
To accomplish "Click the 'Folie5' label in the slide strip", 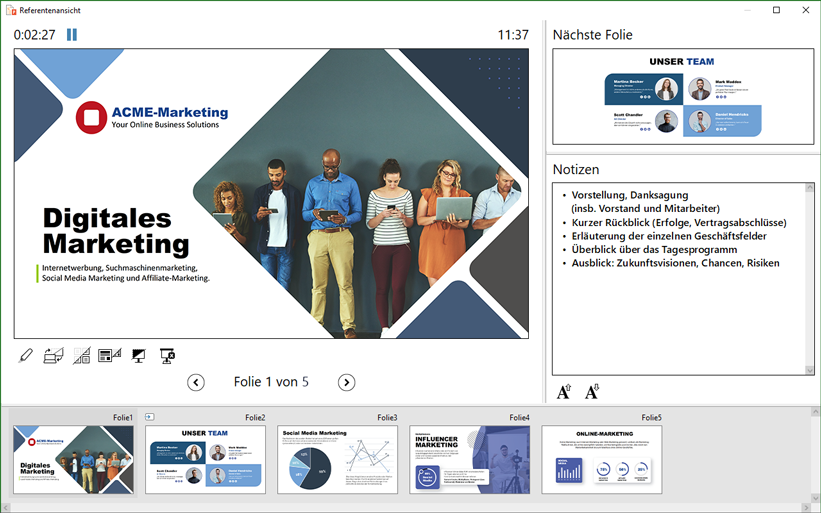I will tap(651, 417).
